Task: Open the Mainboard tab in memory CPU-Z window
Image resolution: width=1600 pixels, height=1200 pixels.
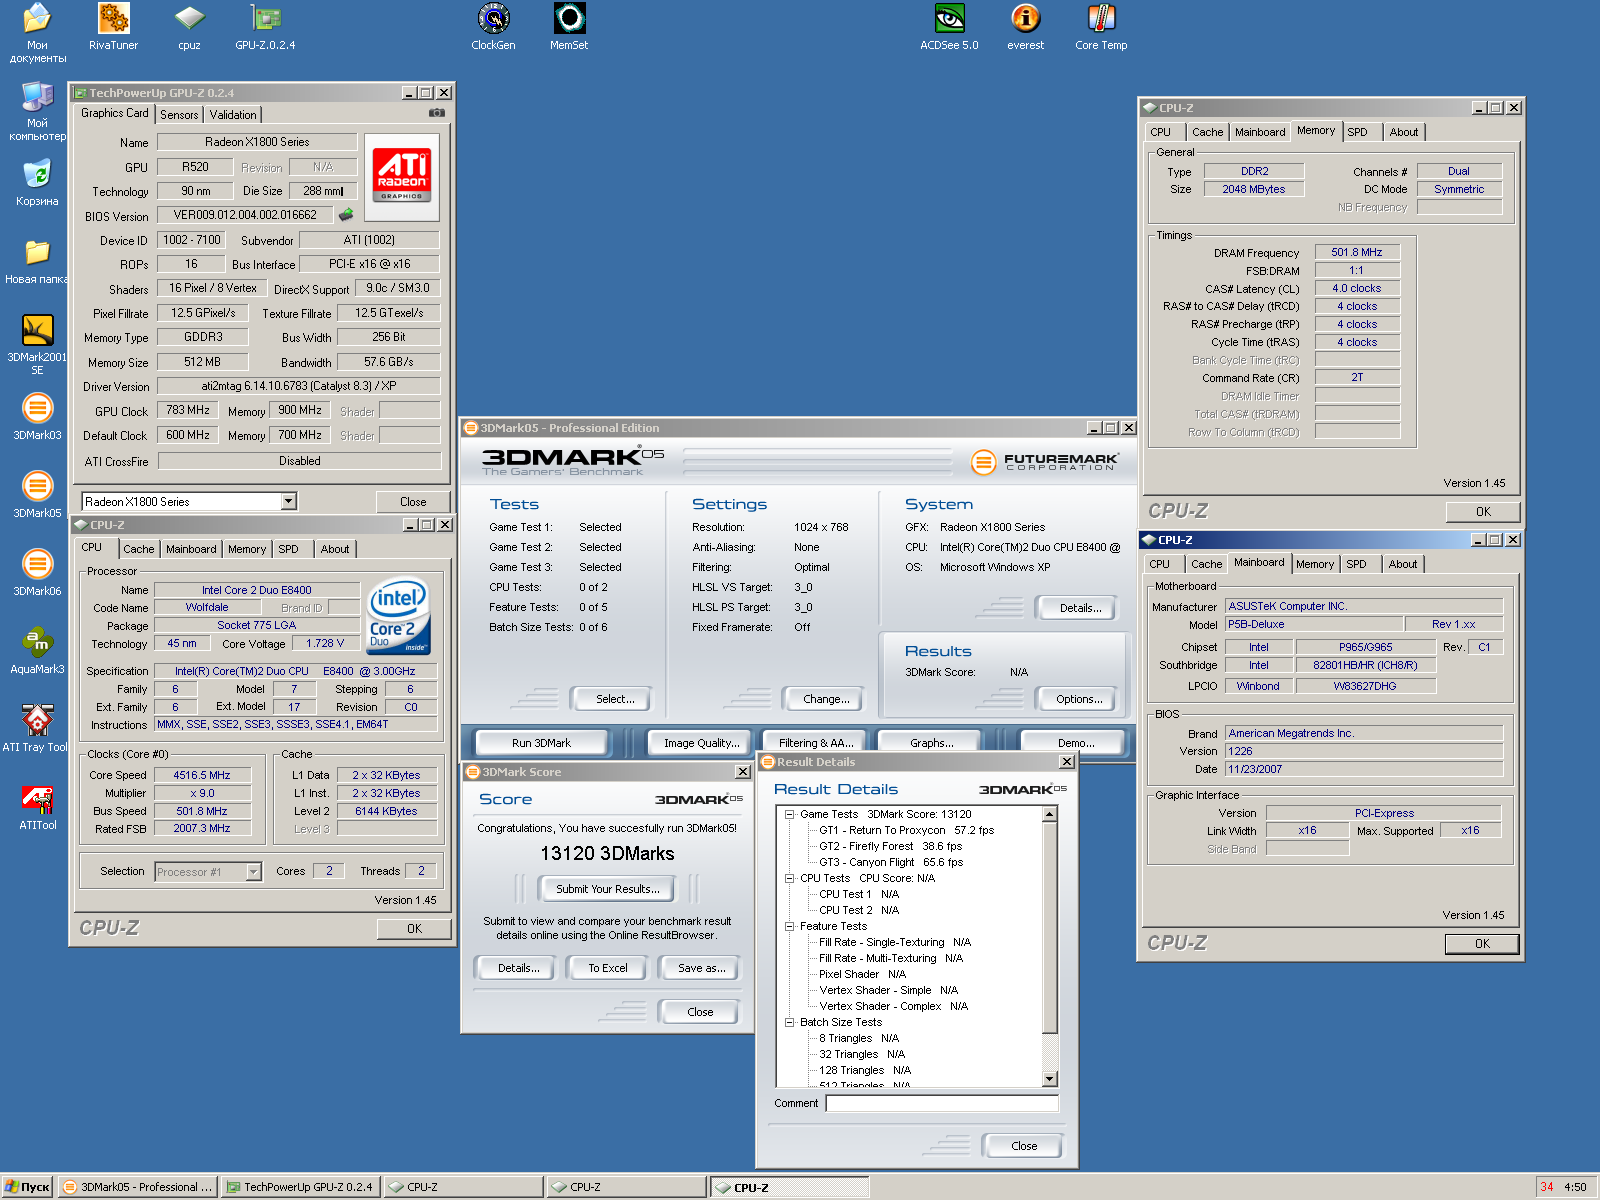Action: pos(1260,132)
